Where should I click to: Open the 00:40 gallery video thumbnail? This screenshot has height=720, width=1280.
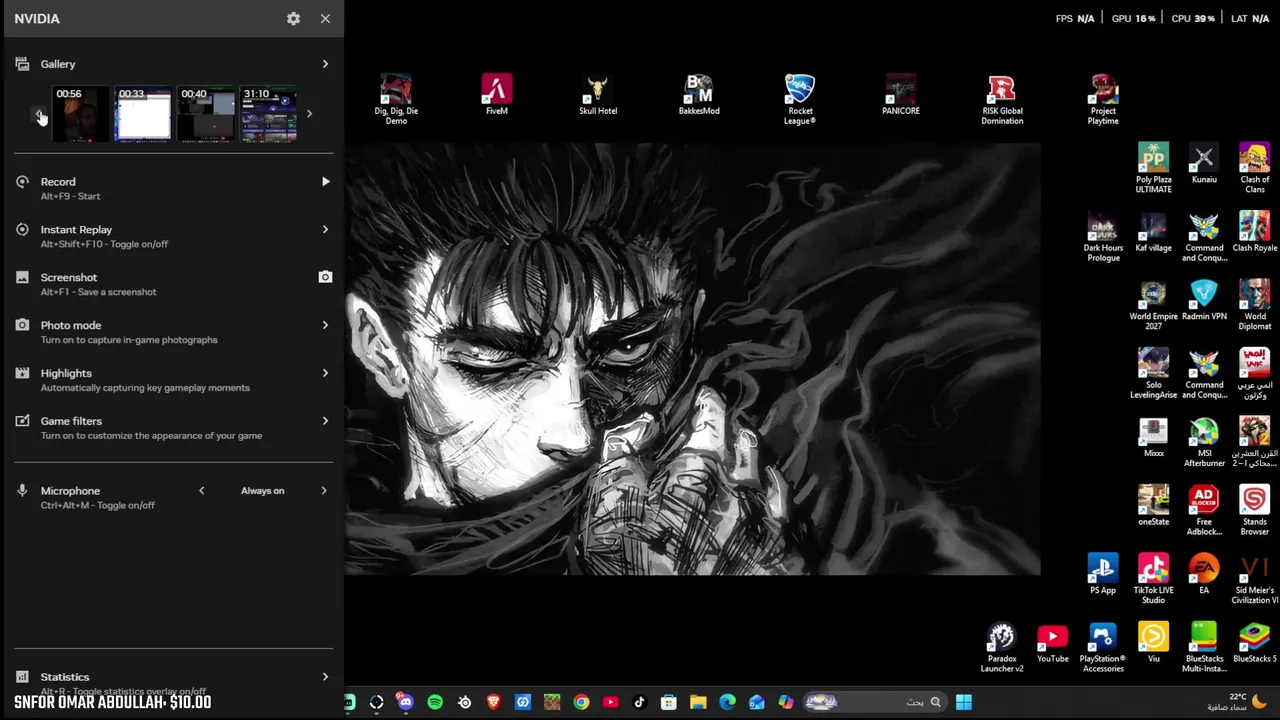click(206, 114)
